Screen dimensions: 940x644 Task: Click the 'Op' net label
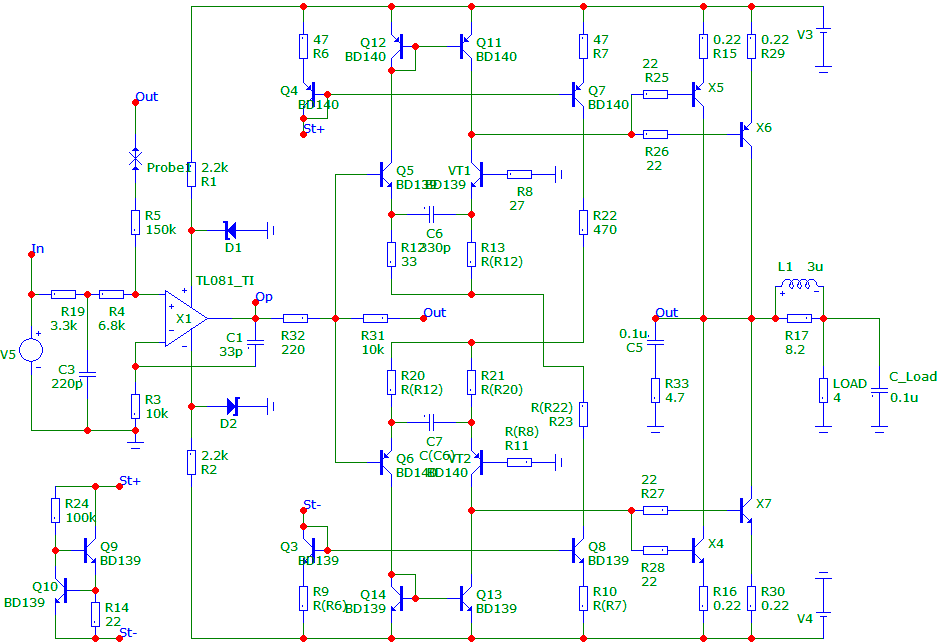click(264, 297)
